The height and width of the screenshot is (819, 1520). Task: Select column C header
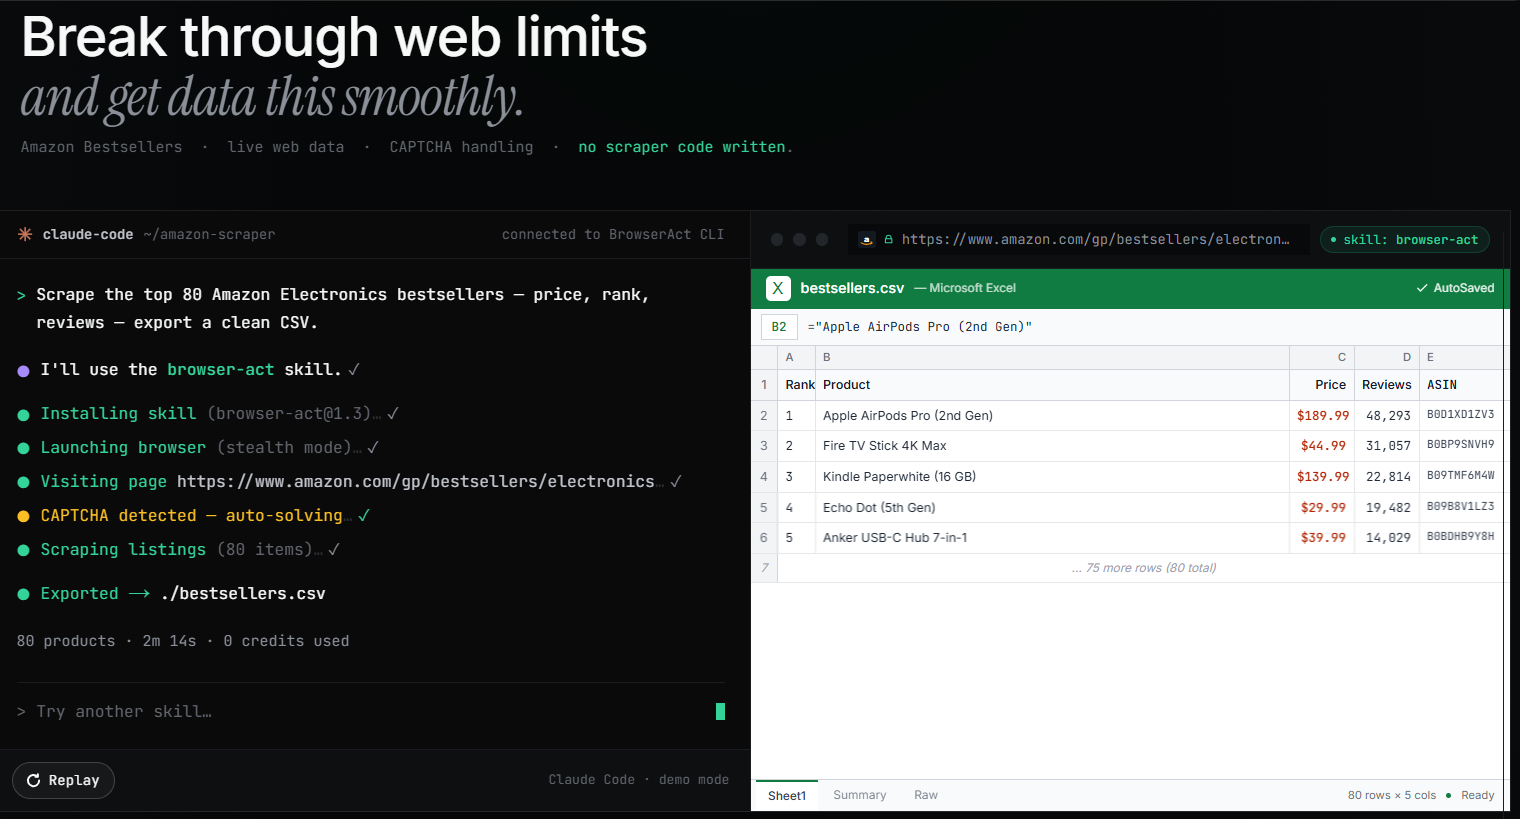pos(1322,357)
